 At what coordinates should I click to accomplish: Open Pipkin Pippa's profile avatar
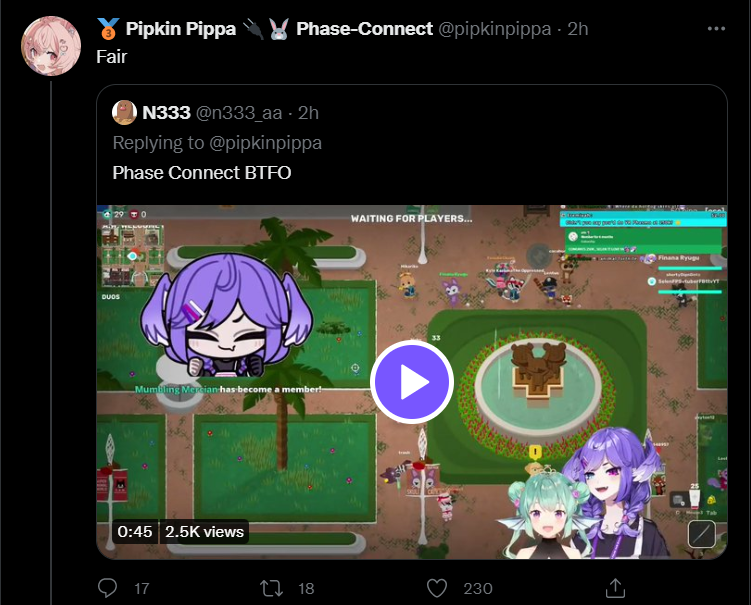(51, 46)
